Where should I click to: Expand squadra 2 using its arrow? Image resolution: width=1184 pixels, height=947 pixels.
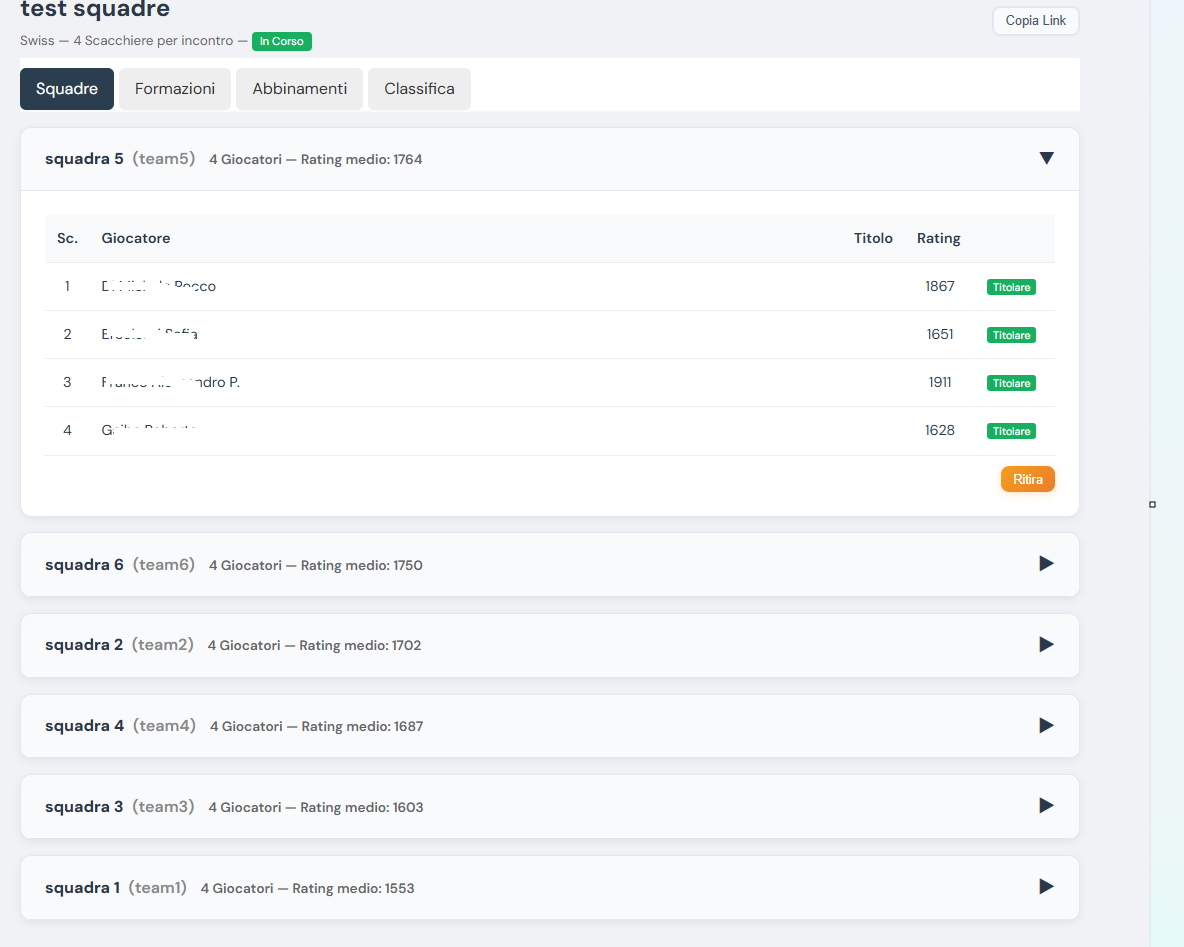tap(1046, 645)
